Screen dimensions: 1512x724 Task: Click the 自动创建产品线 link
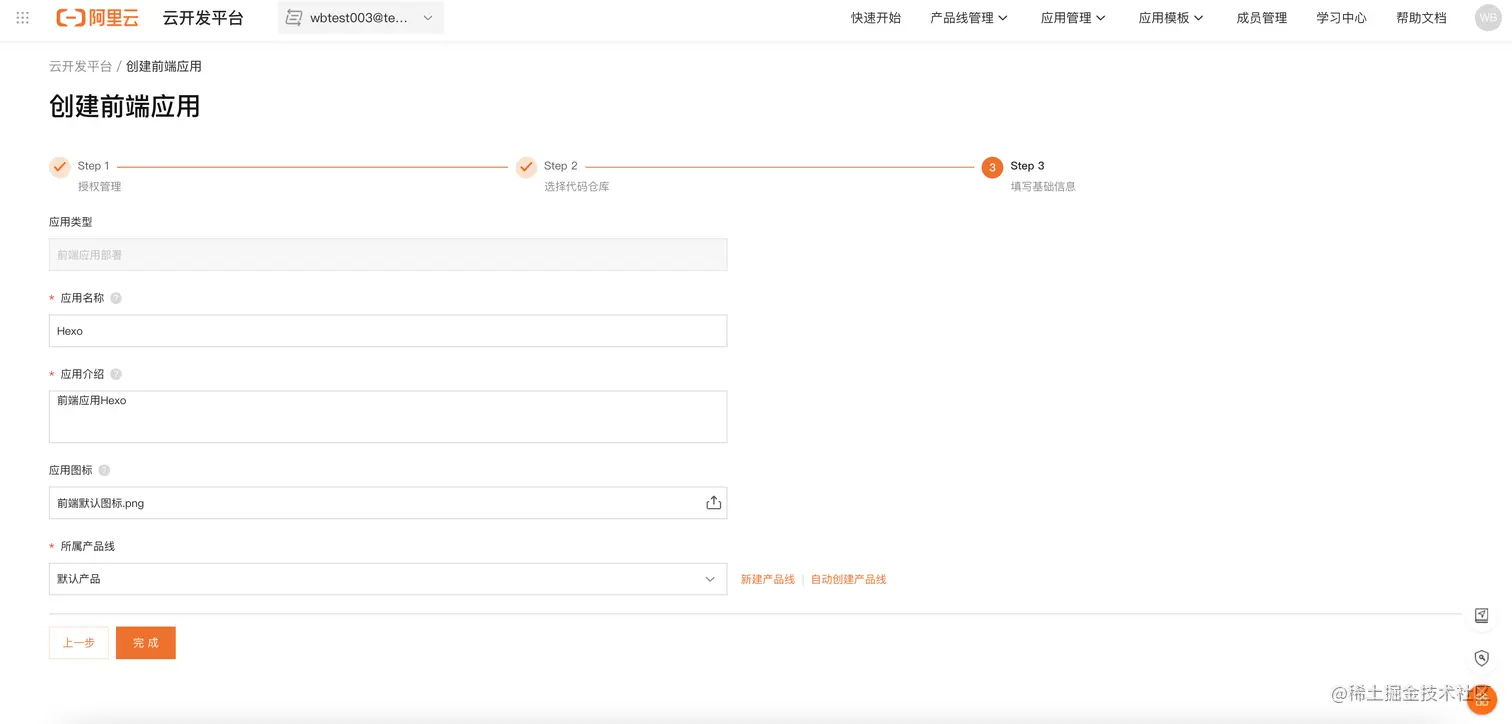point(848,579)
